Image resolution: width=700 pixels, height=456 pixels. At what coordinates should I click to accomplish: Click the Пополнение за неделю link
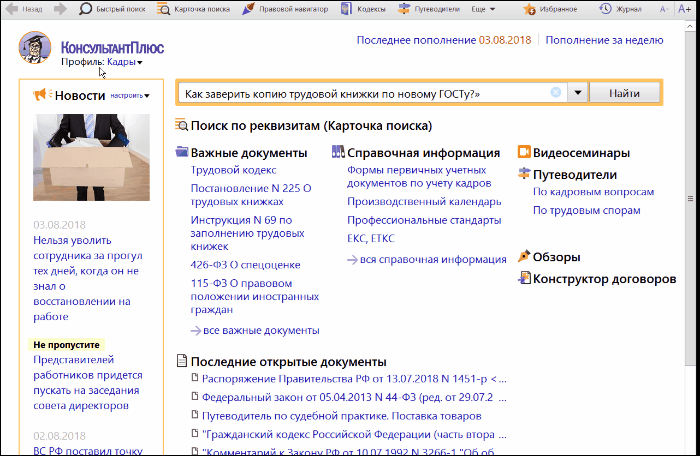click(x=606, y=40)
